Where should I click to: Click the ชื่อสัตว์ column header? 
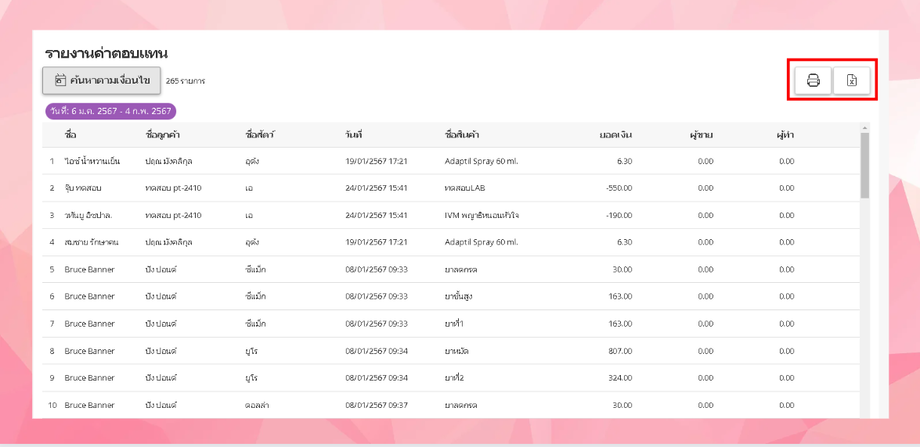pyautogui.click(x=259, y=134)
